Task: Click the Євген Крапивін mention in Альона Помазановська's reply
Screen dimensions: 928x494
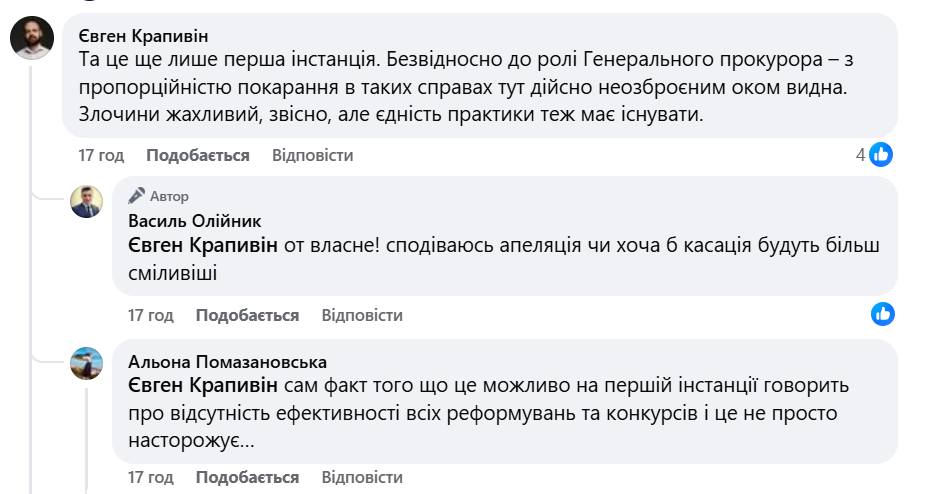Action: [x=203, y=385]
